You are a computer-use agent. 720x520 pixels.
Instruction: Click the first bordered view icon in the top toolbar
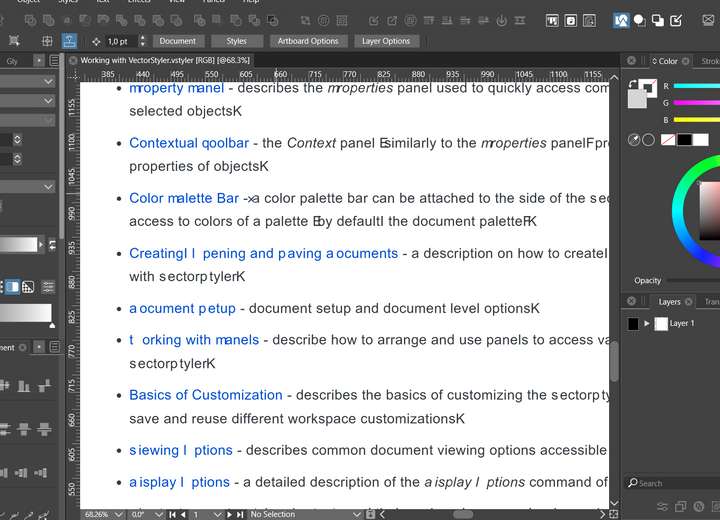tap(552, 21)
